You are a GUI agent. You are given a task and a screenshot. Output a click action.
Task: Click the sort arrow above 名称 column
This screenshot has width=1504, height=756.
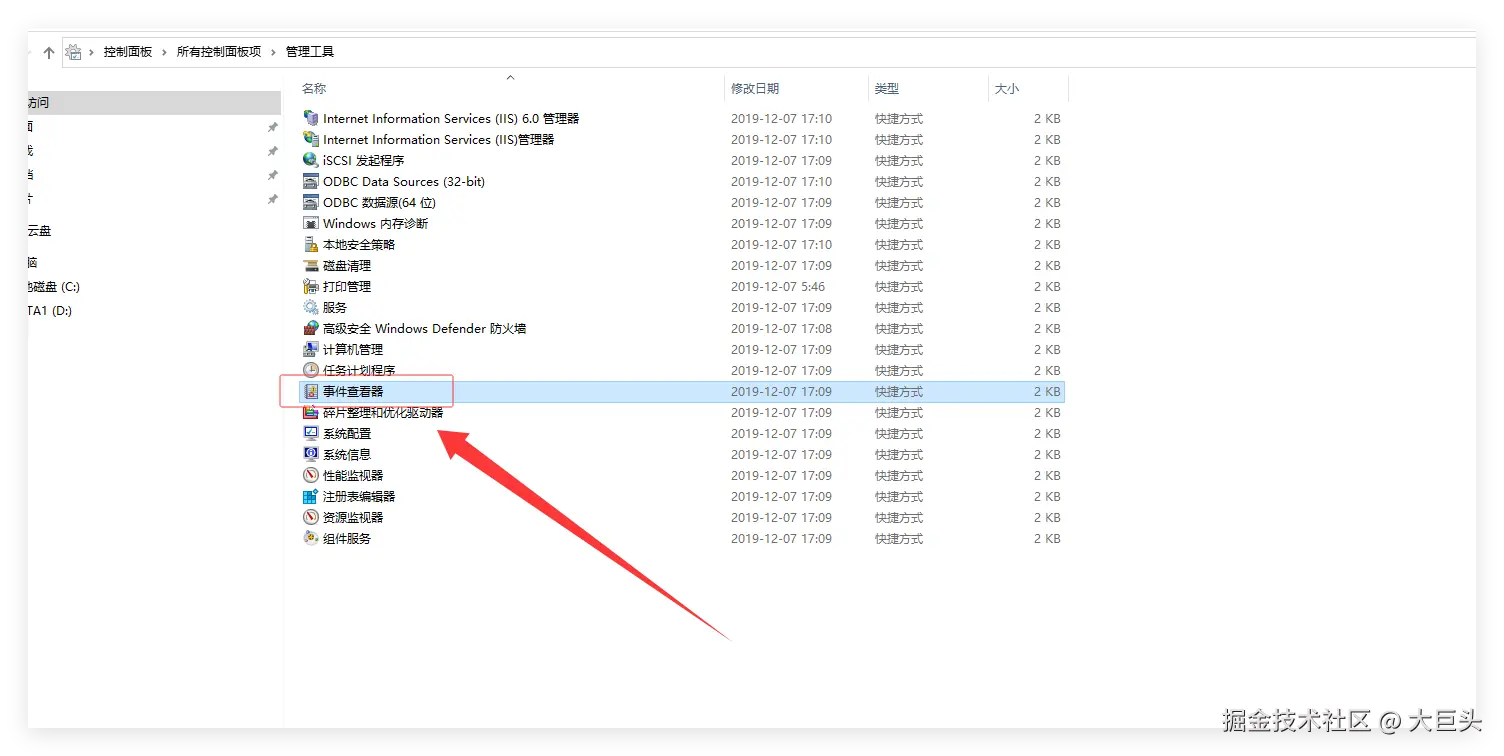510,77
